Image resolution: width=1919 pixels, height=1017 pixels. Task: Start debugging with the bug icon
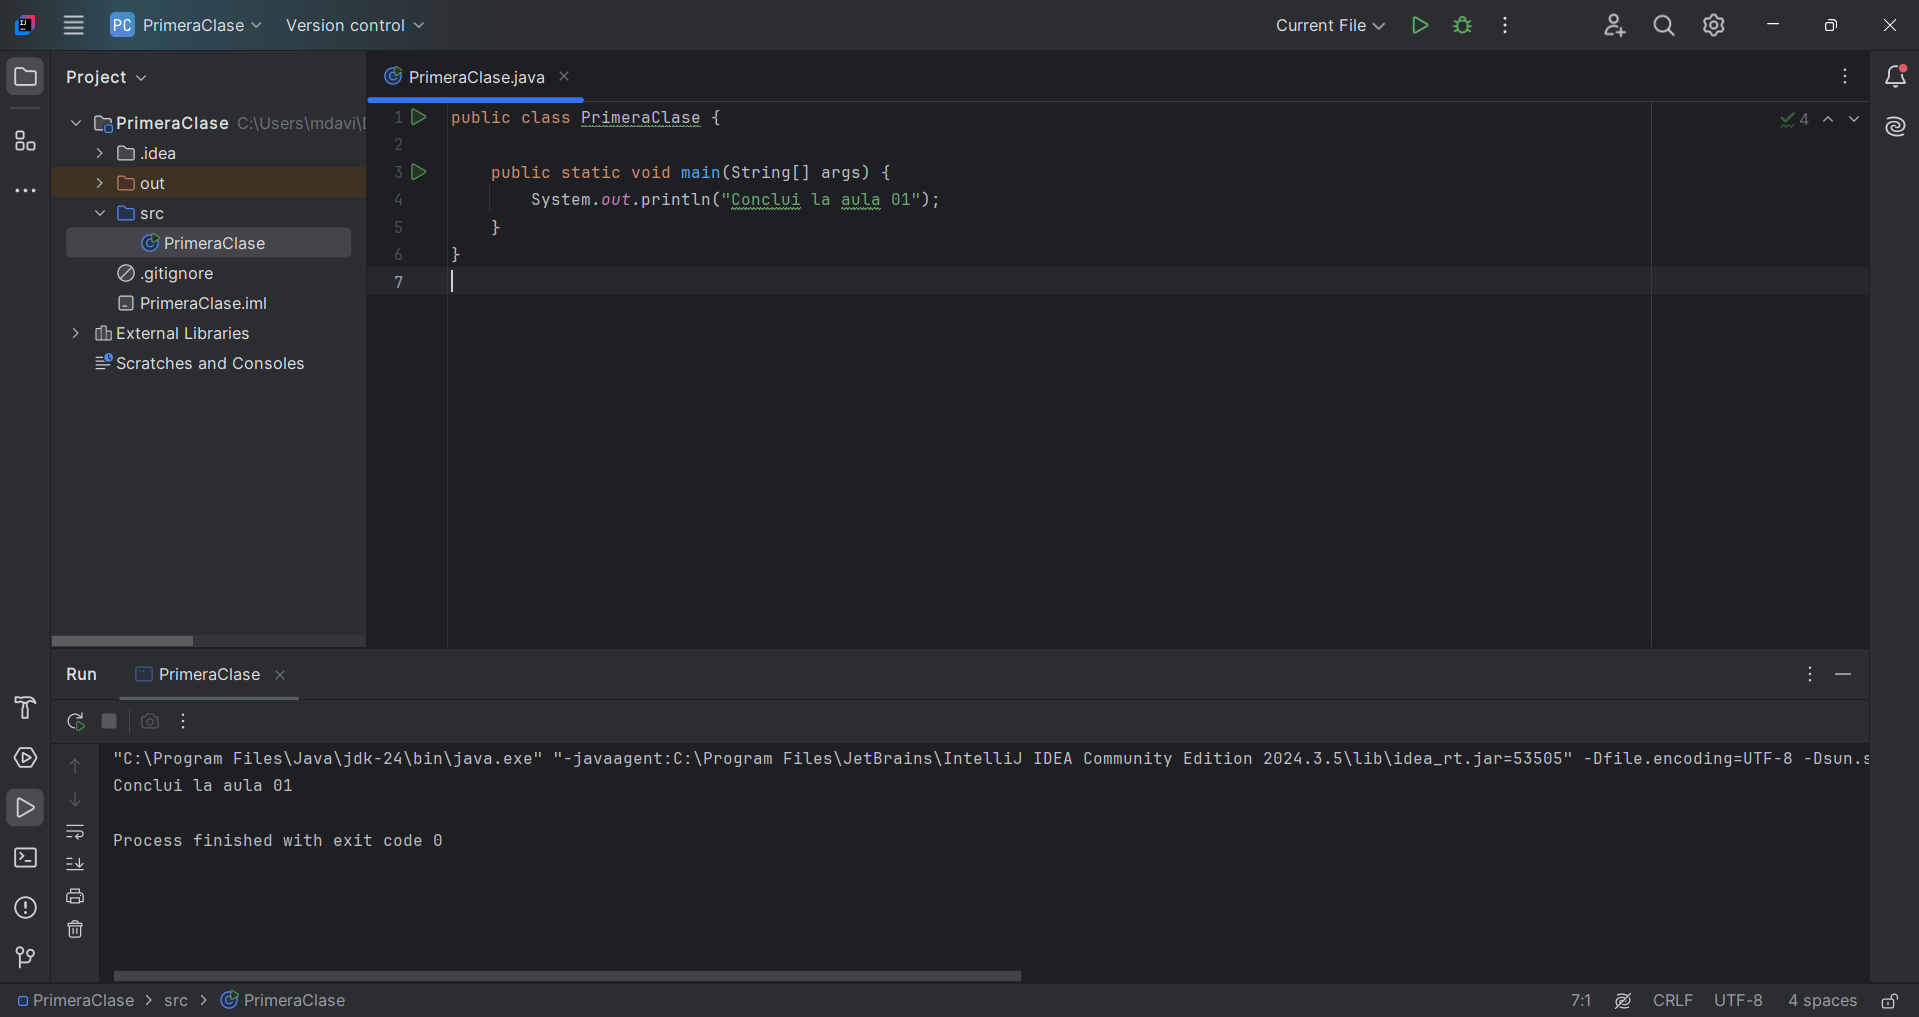(1463, 25)
